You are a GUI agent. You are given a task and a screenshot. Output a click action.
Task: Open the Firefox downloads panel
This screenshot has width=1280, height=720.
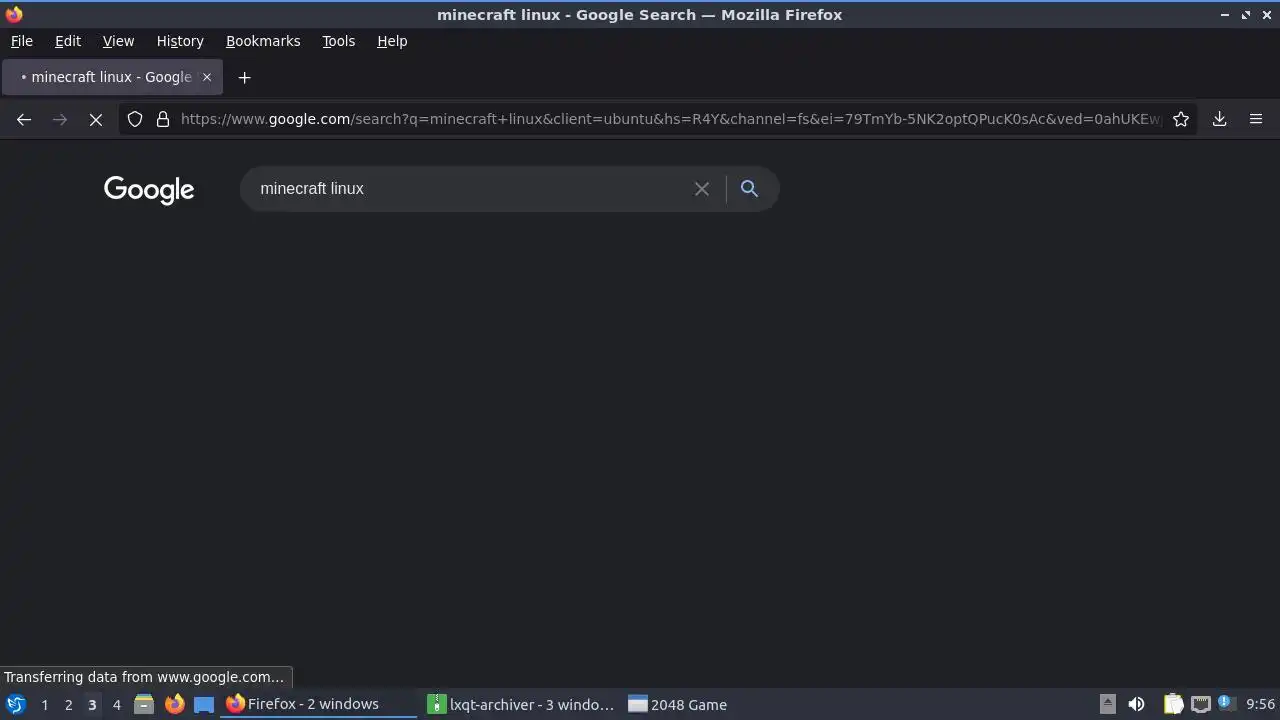1219,119
